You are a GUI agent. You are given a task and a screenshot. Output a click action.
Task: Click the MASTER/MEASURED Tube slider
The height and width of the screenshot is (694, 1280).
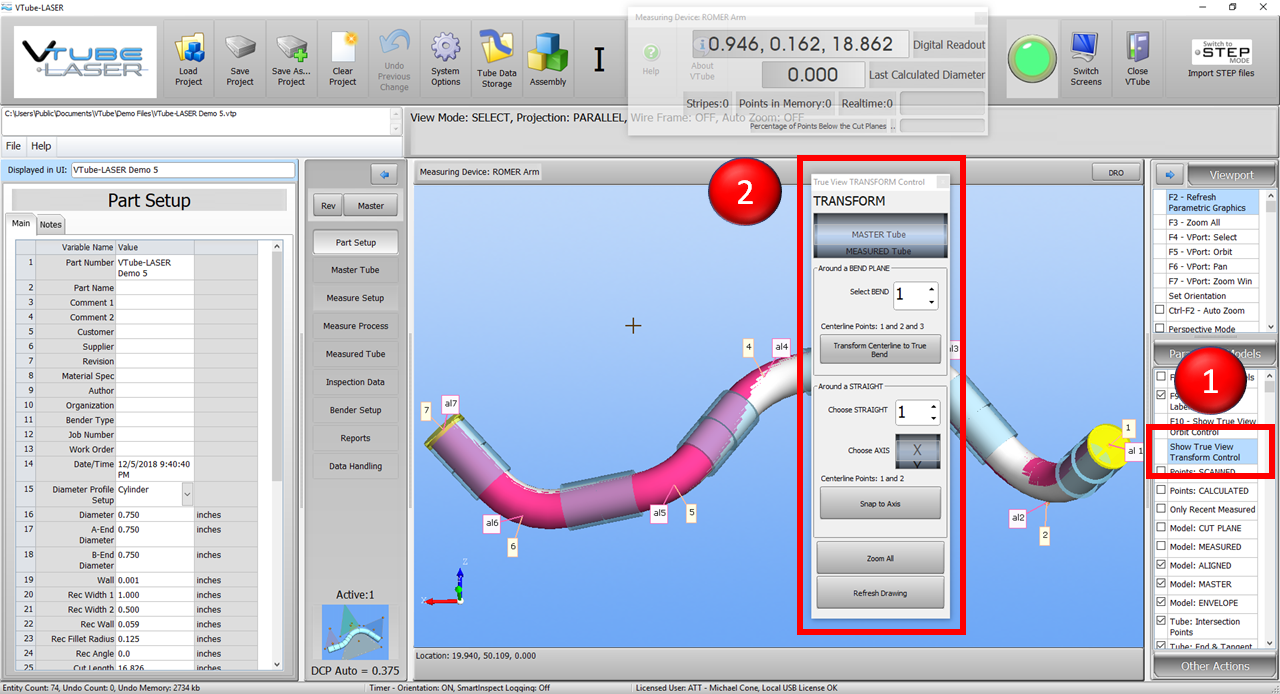tap(880, 242)
